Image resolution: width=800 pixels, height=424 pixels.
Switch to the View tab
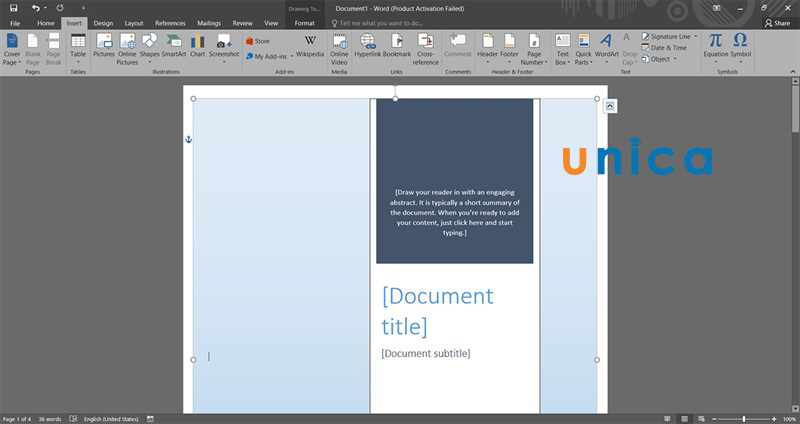point(271,23)
